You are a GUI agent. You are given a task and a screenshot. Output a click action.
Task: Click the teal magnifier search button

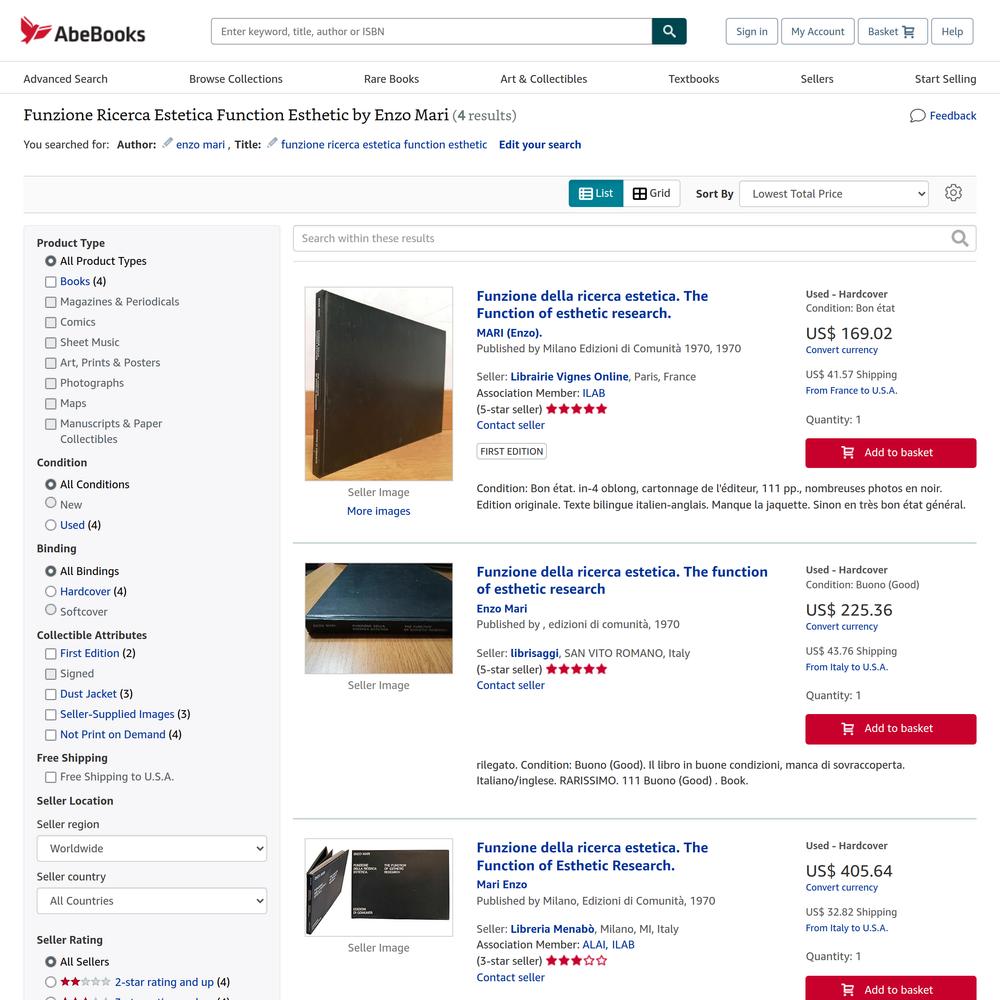(669, 31)
